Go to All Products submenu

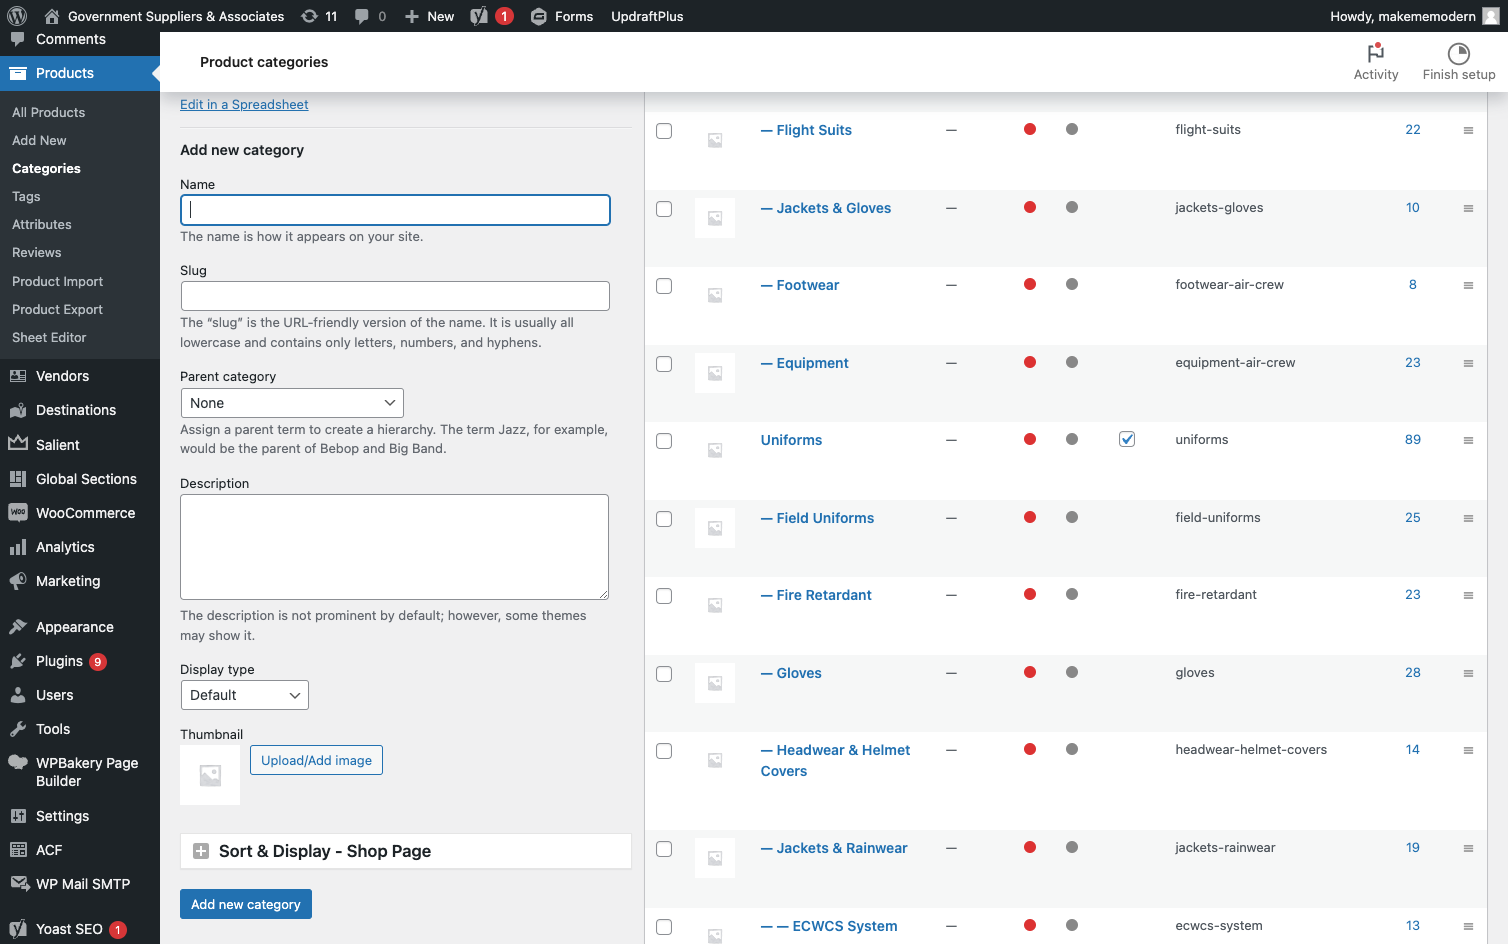49,113
